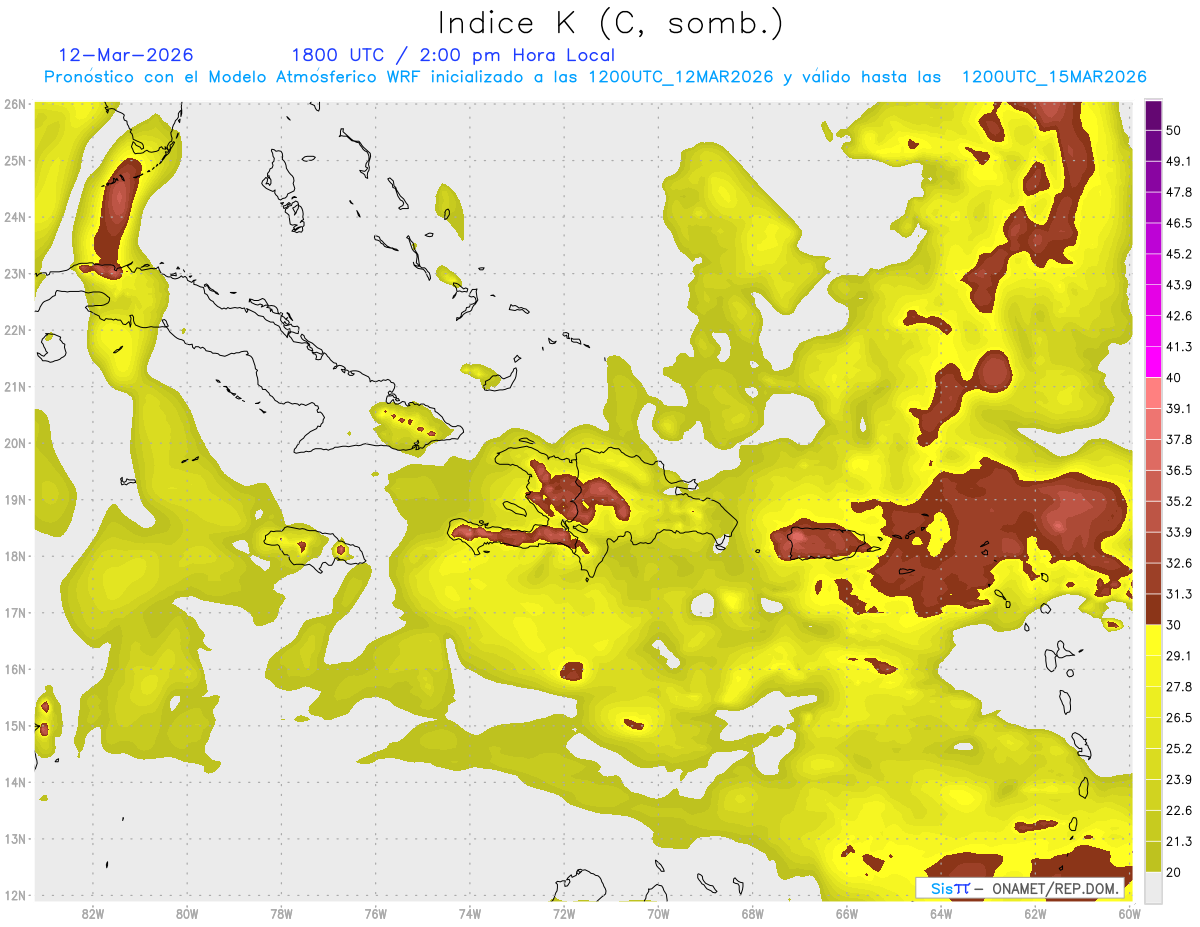The width and height of the screenshot is (1200, 927).
Task: Click the gray swatch below 20 on the scale
Action: [x=1153, y=886]
